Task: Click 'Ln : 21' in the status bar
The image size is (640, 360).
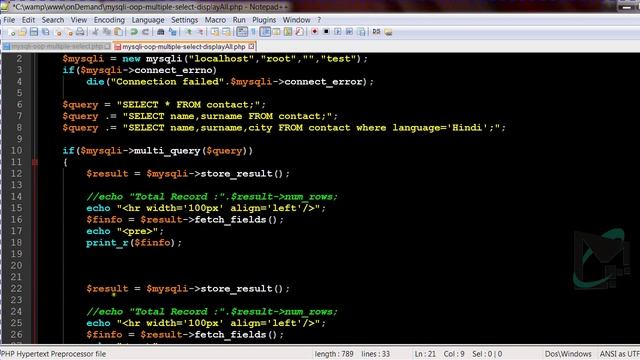Action: coord(425,354)
